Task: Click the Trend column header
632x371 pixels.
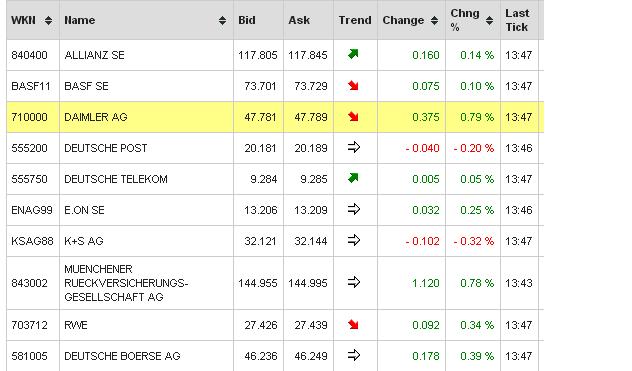Action: pos(355,20)
